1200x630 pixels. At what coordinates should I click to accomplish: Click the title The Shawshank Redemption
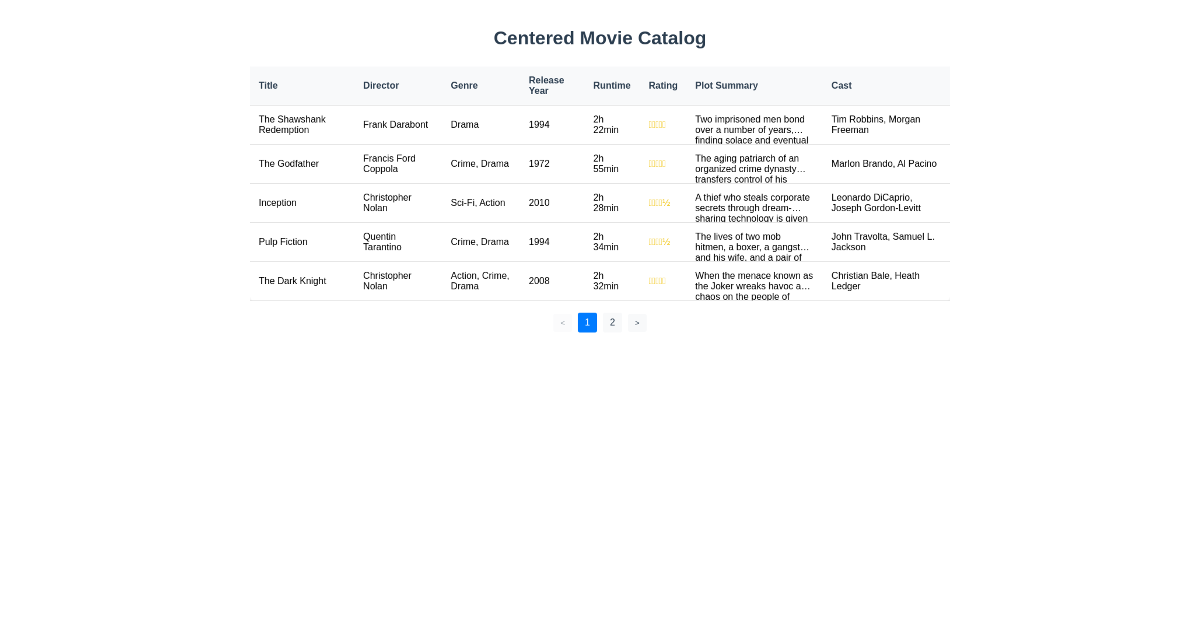click(292, 124)
